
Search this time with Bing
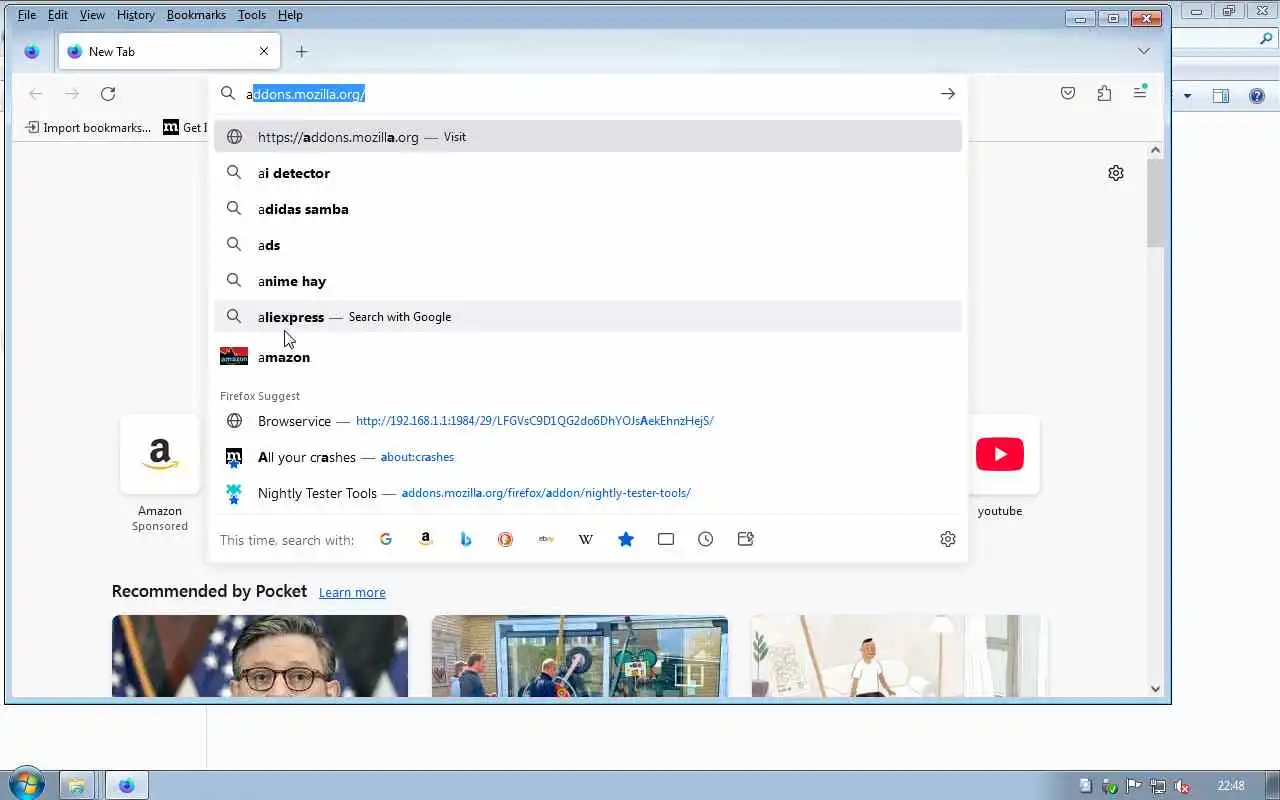click(466, 539)
